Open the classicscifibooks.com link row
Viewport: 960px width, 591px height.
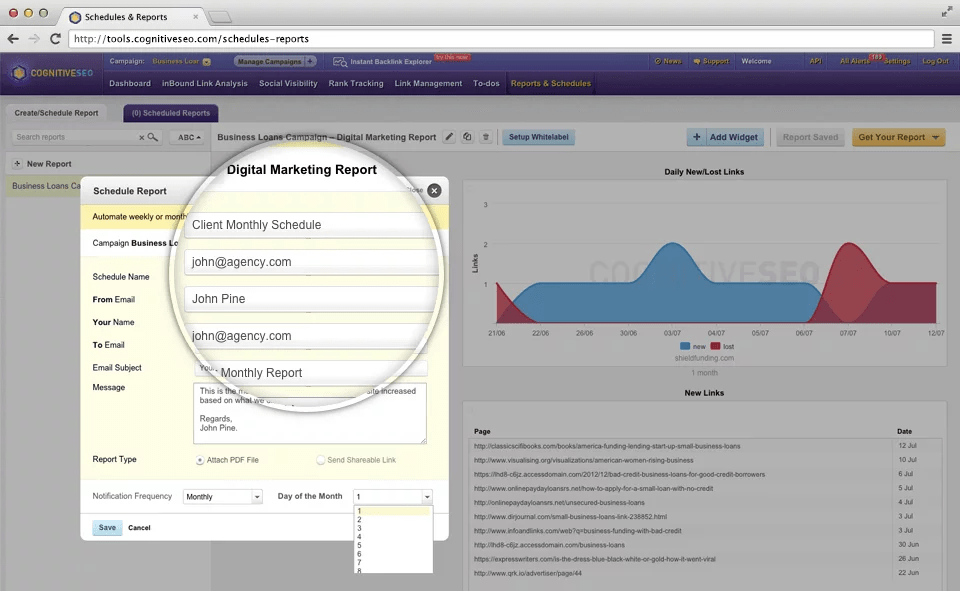(x=607, y=446)
